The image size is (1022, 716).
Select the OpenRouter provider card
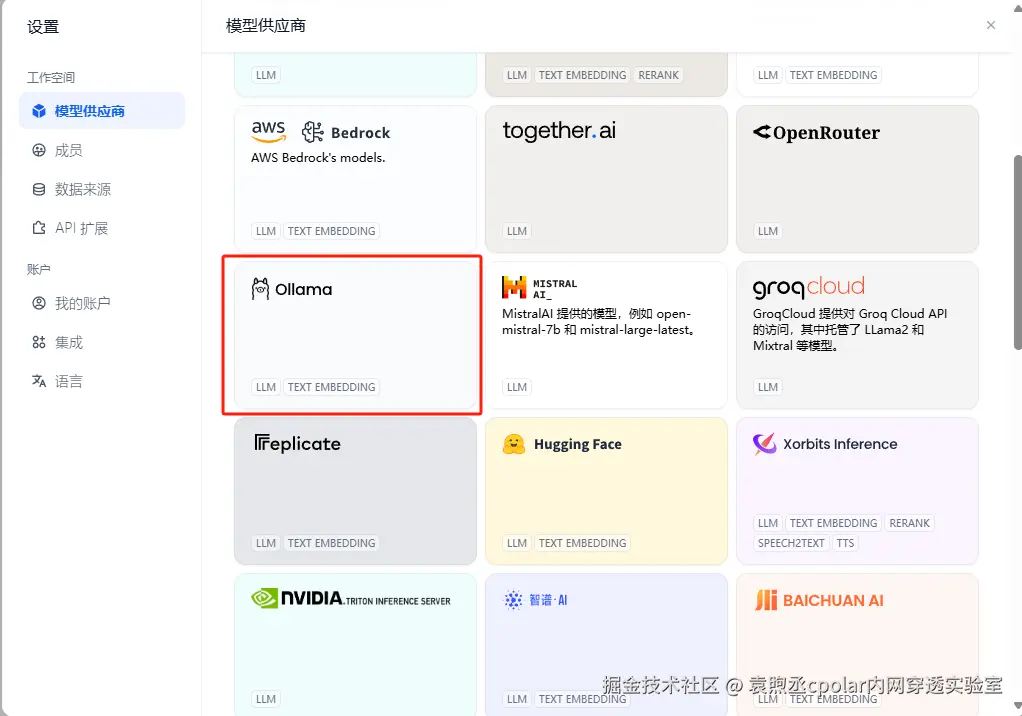click(x=857, y=179)
